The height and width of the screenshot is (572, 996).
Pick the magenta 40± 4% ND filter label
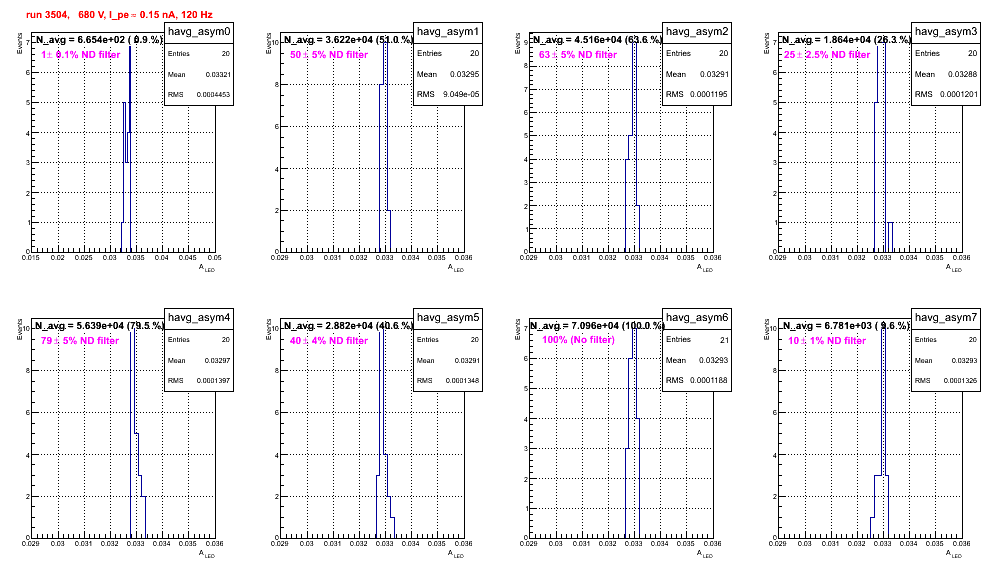point(329,341)
